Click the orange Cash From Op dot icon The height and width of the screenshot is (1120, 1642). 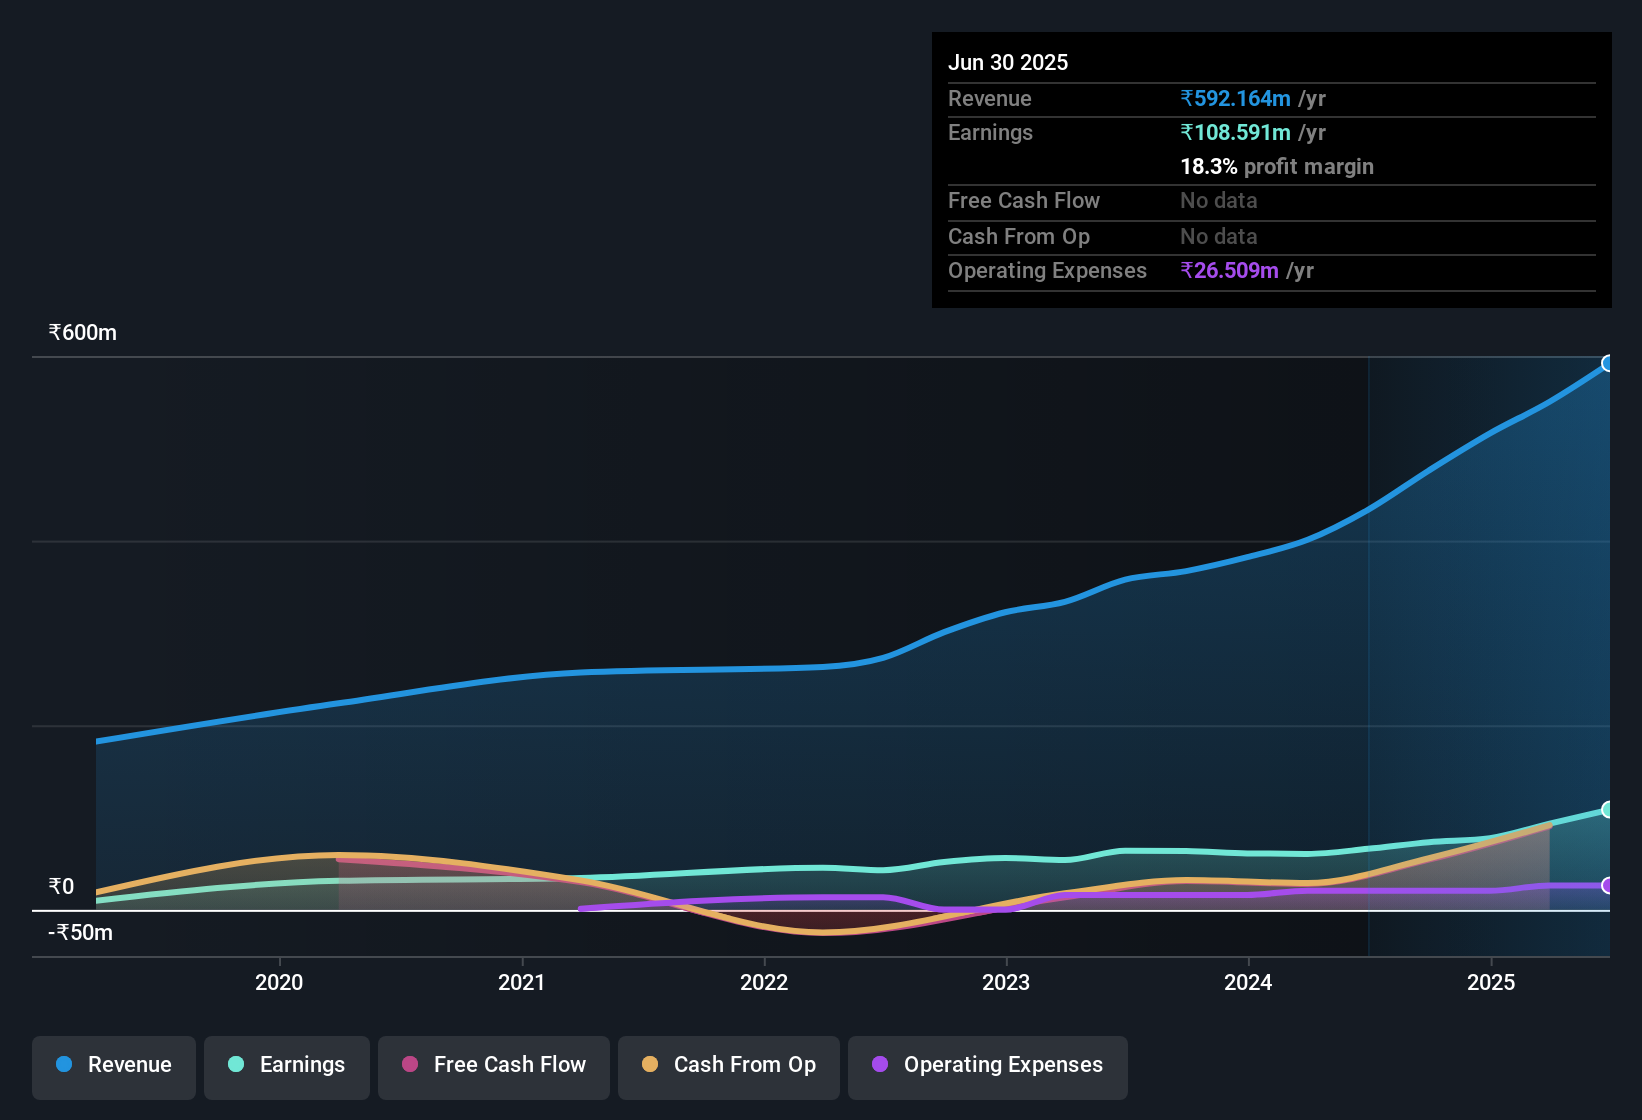[649, 1065]
